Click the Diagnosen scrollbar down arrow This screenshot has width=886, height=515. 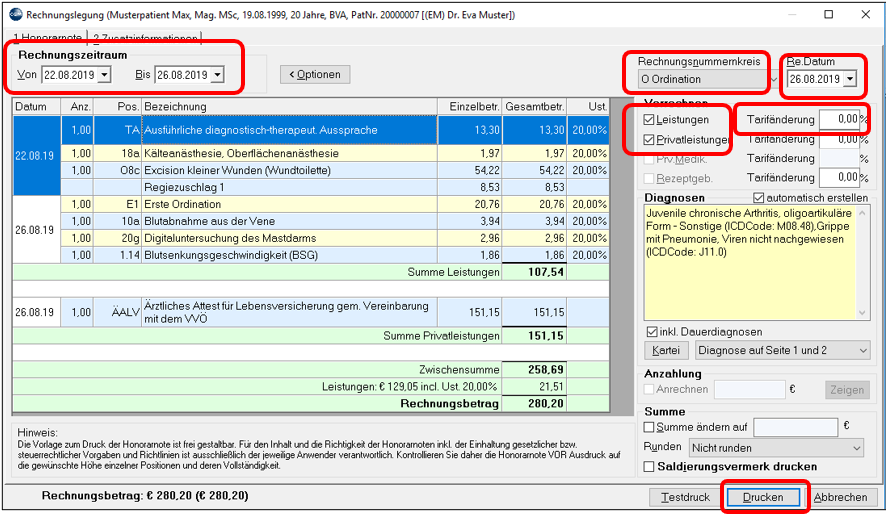coord(862,313)
